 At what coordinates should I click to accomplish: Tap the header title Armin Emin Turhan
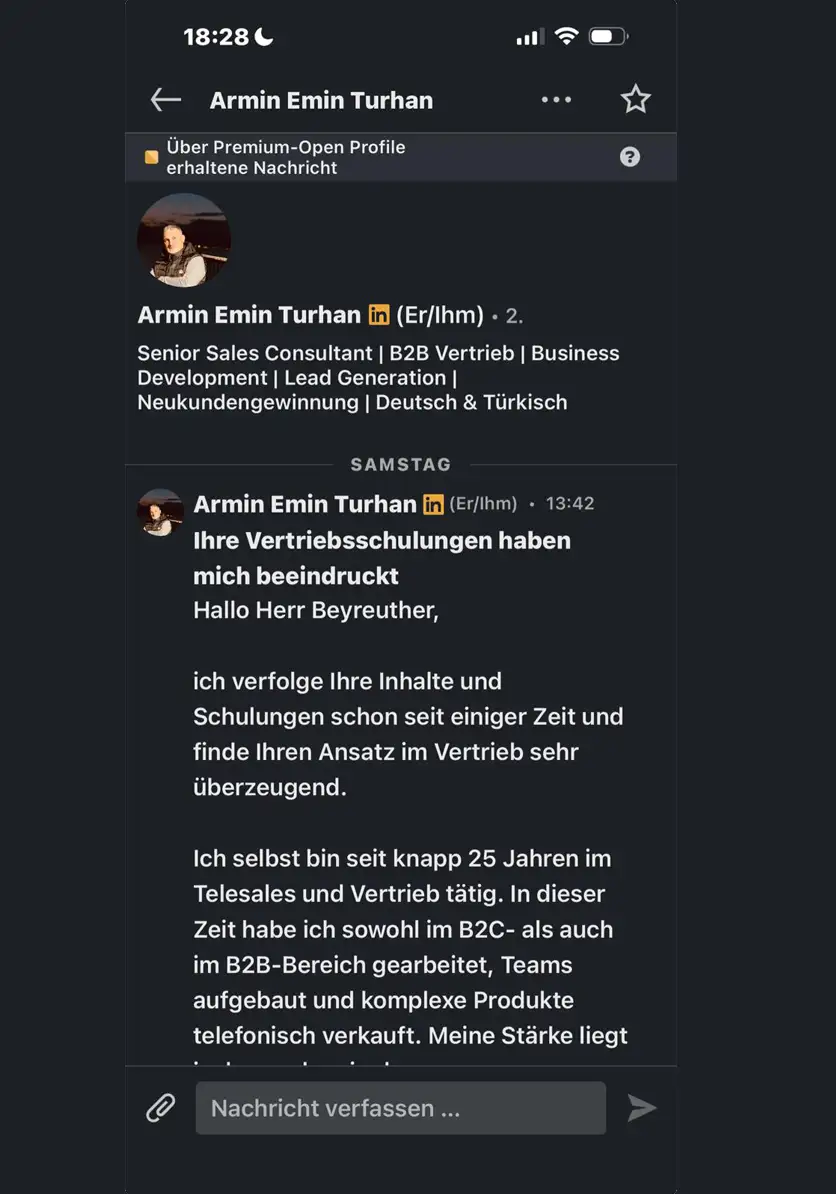tap(321, 101)
